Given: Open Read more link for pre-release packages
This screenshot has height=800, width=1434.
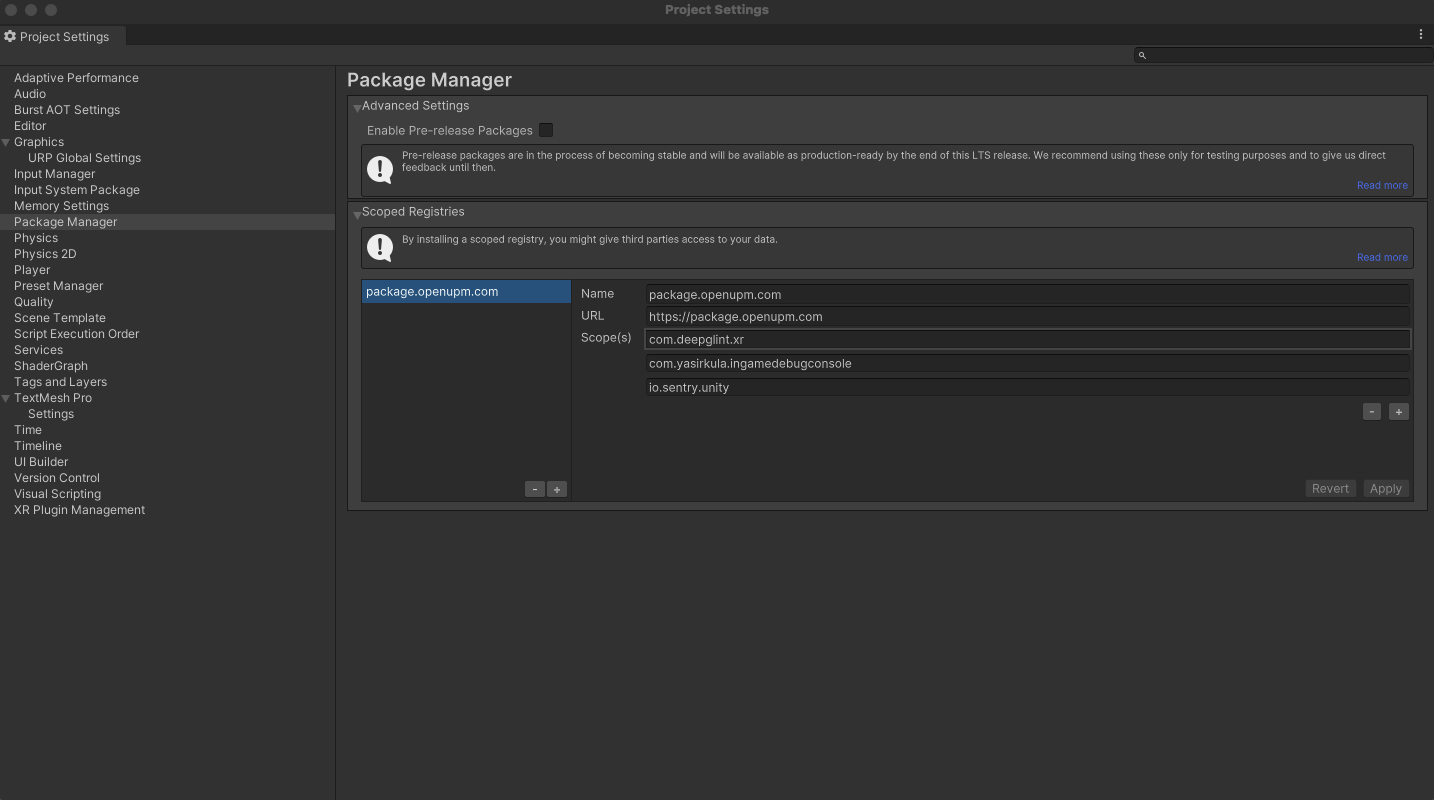Looking at the screenshot, I should point(1381,185).
